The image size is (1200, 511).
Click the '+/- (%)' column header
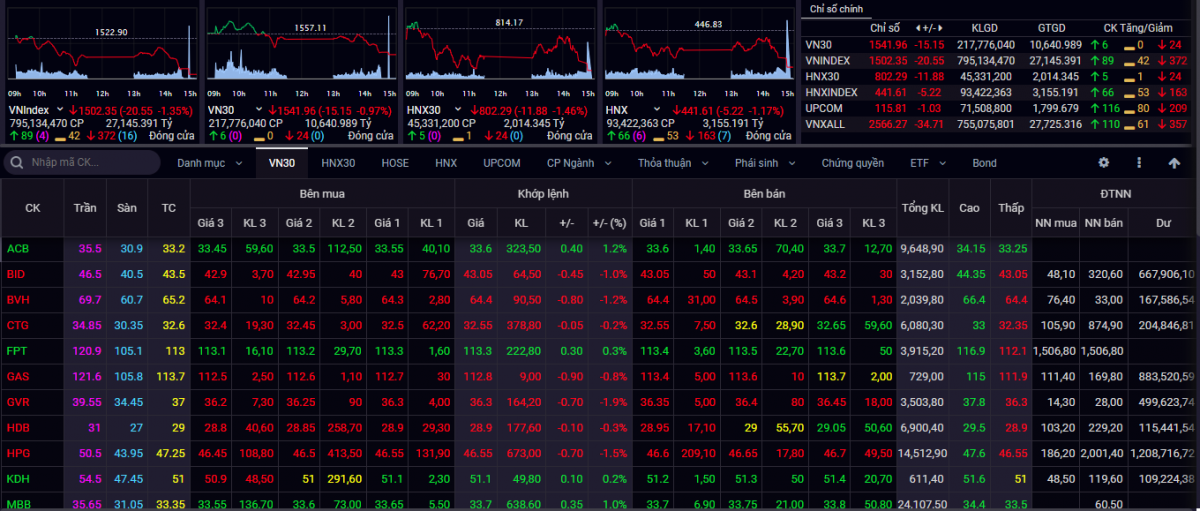[x=609, y=222]
